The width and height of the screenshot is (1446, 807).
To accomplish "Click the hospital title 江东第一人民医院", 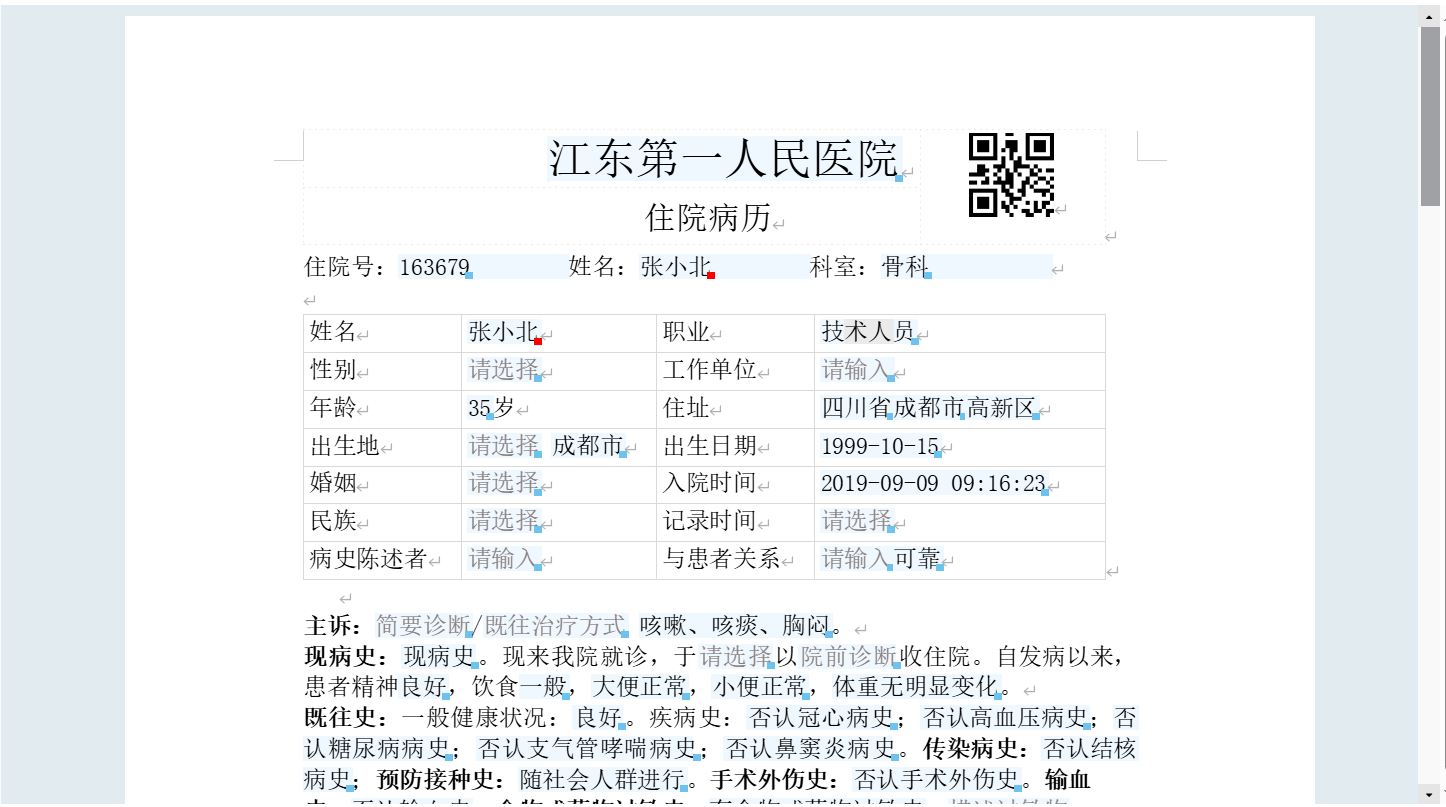I will tap(723, 159).
